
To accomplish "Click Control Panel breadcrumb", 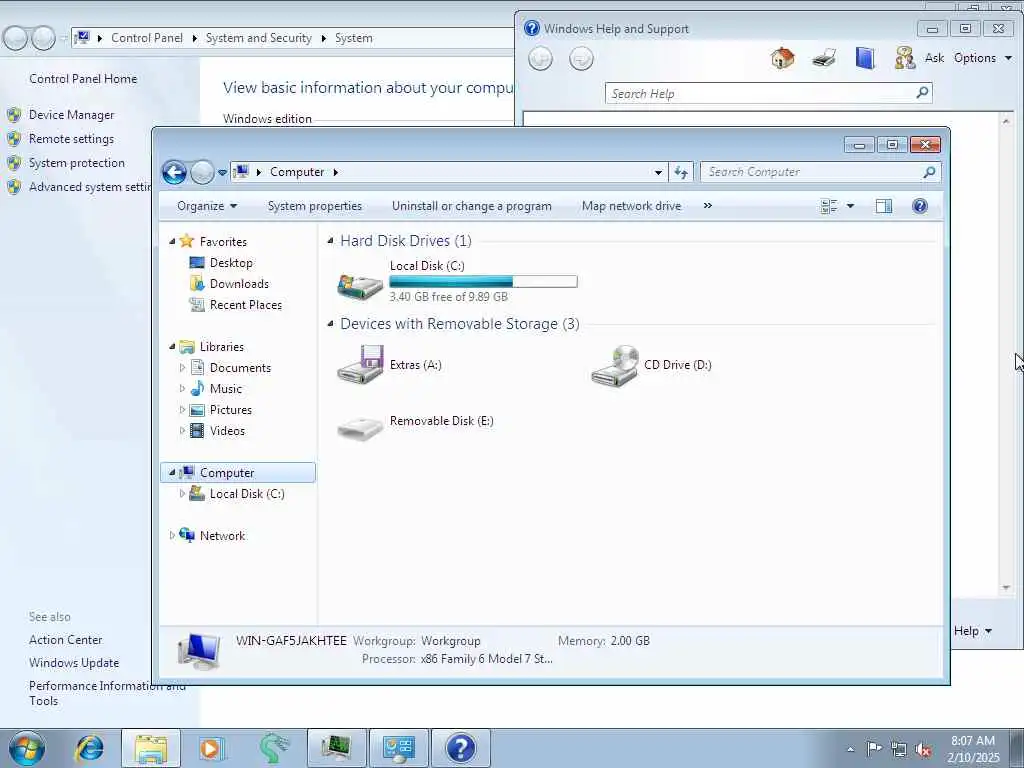I will coord(147,38).
